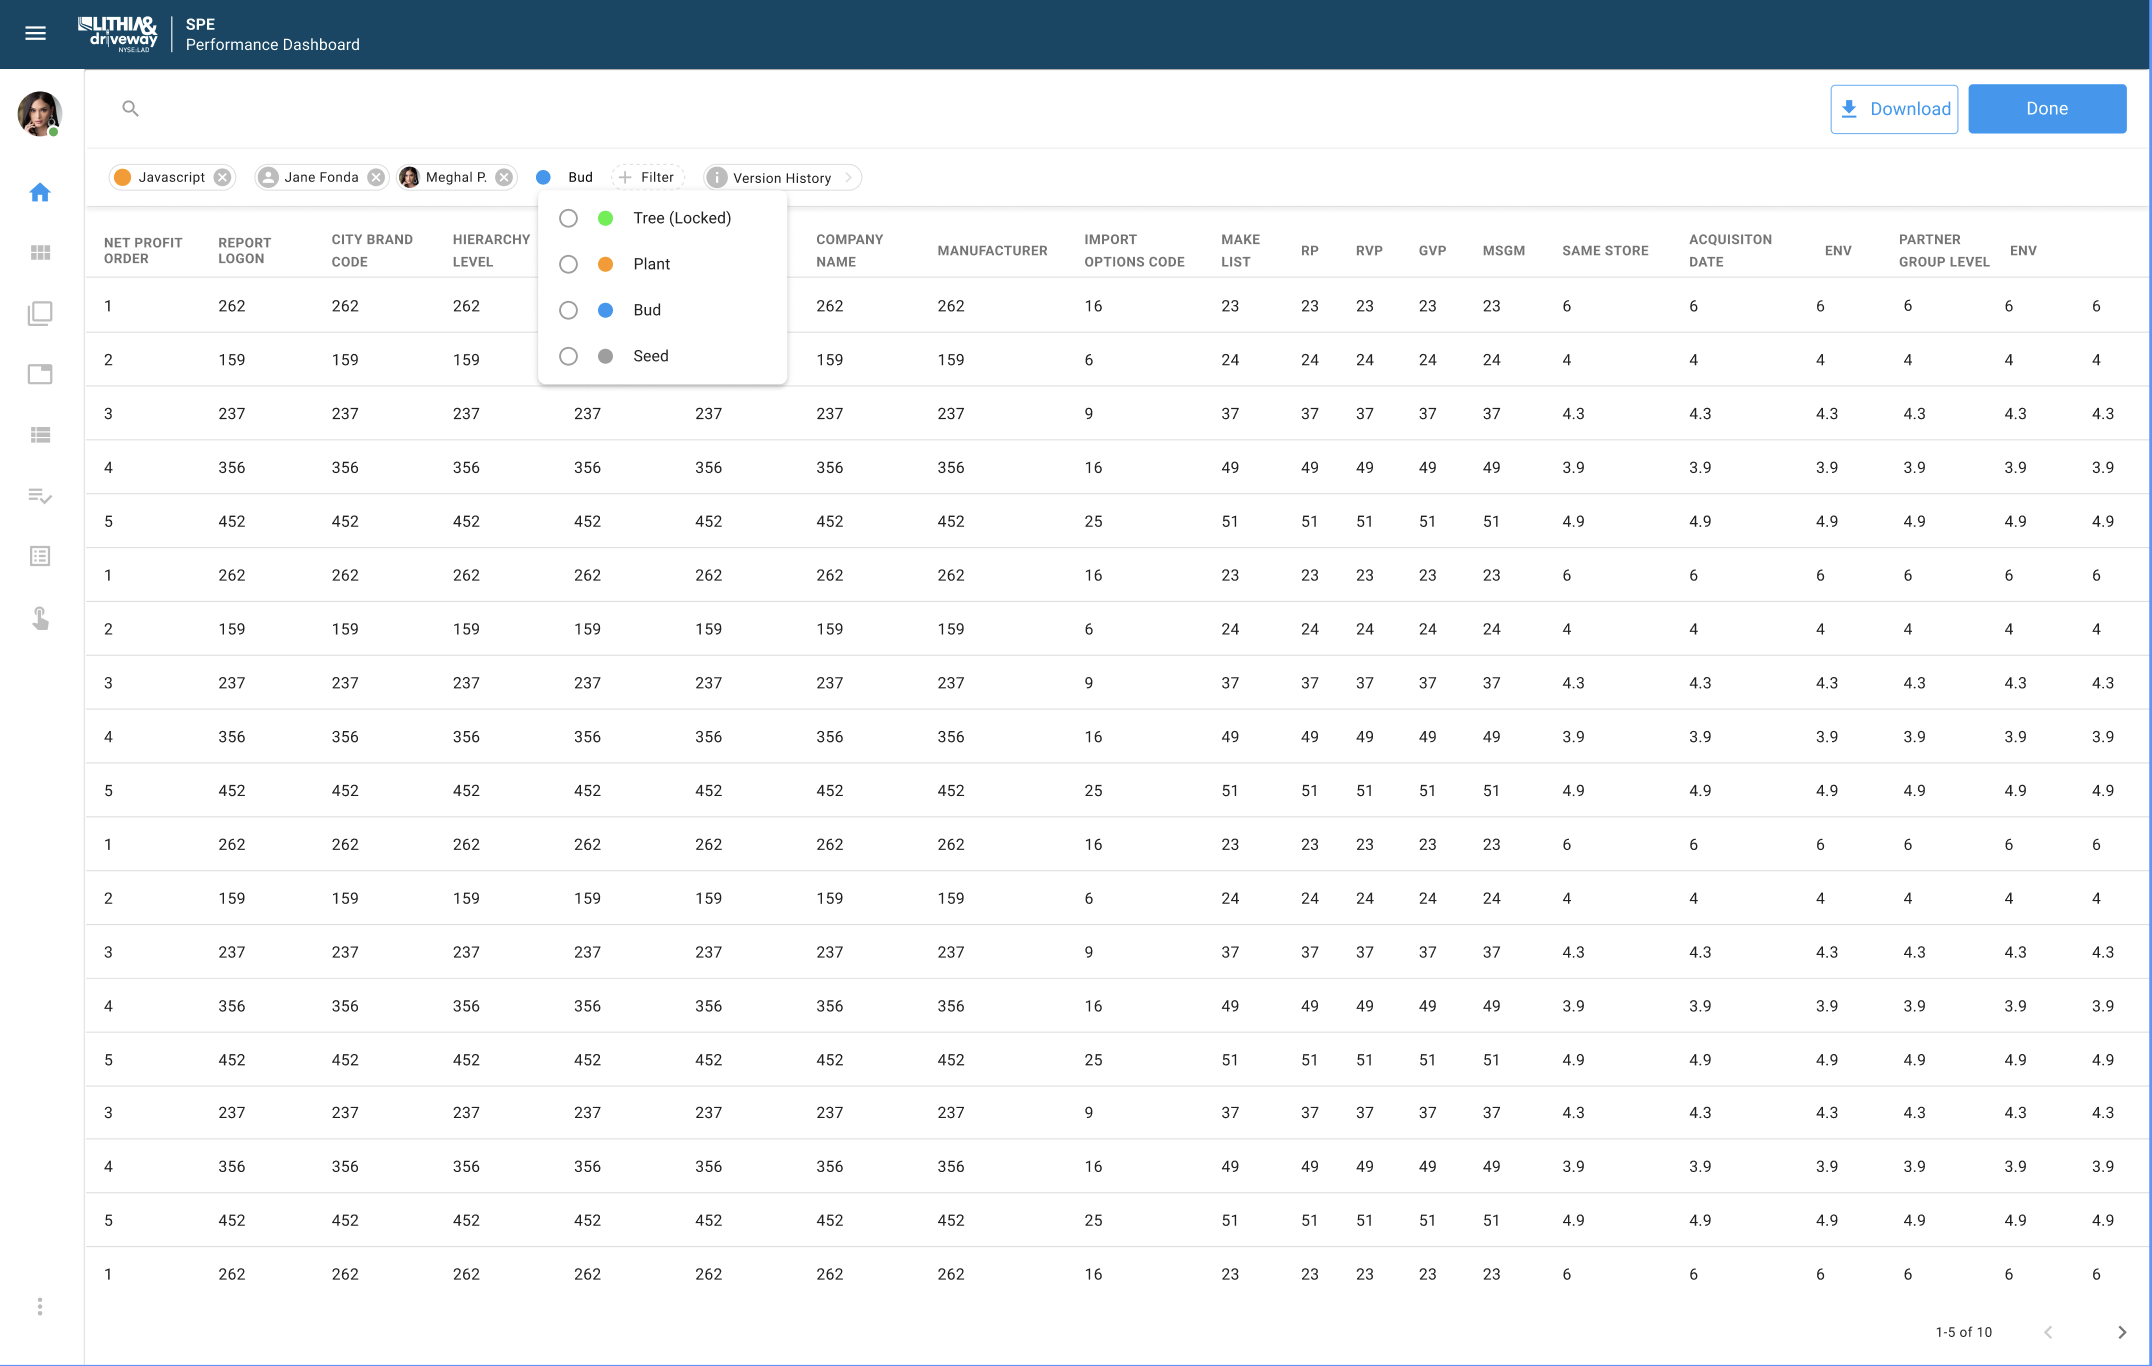The height and width of the screenshot is (1366, 2152).
Task: Click the checklist sidebar icon
Action: coord(40,496)
